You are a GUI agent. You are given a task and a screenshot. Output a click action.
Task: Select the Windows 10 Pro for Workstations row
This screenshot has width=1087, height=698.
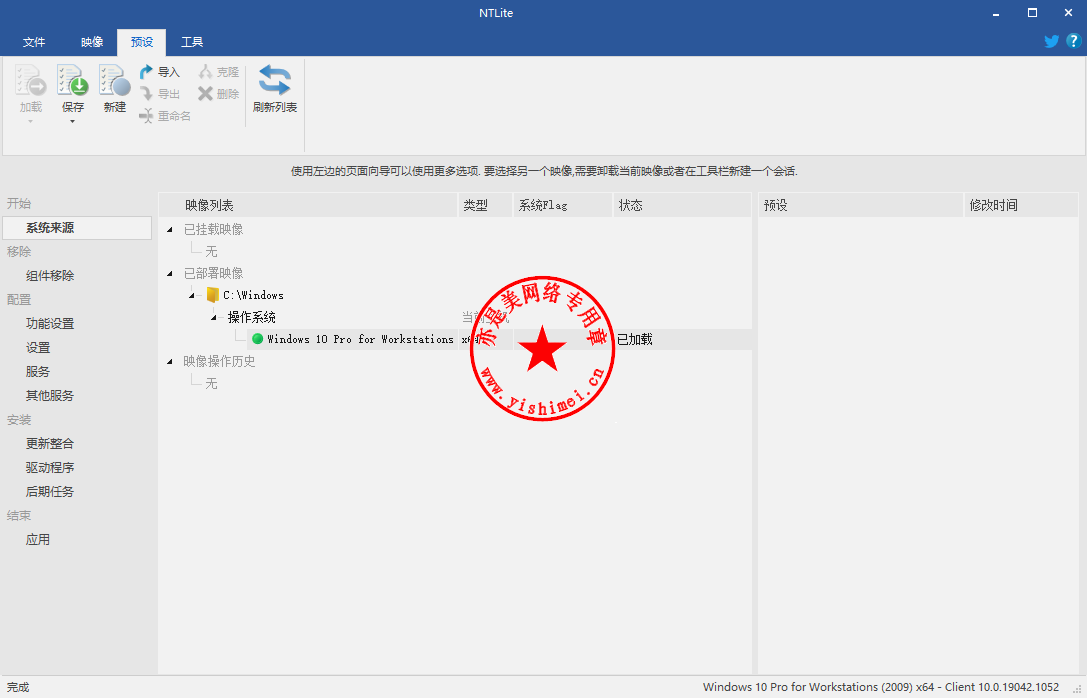(499, 339)
